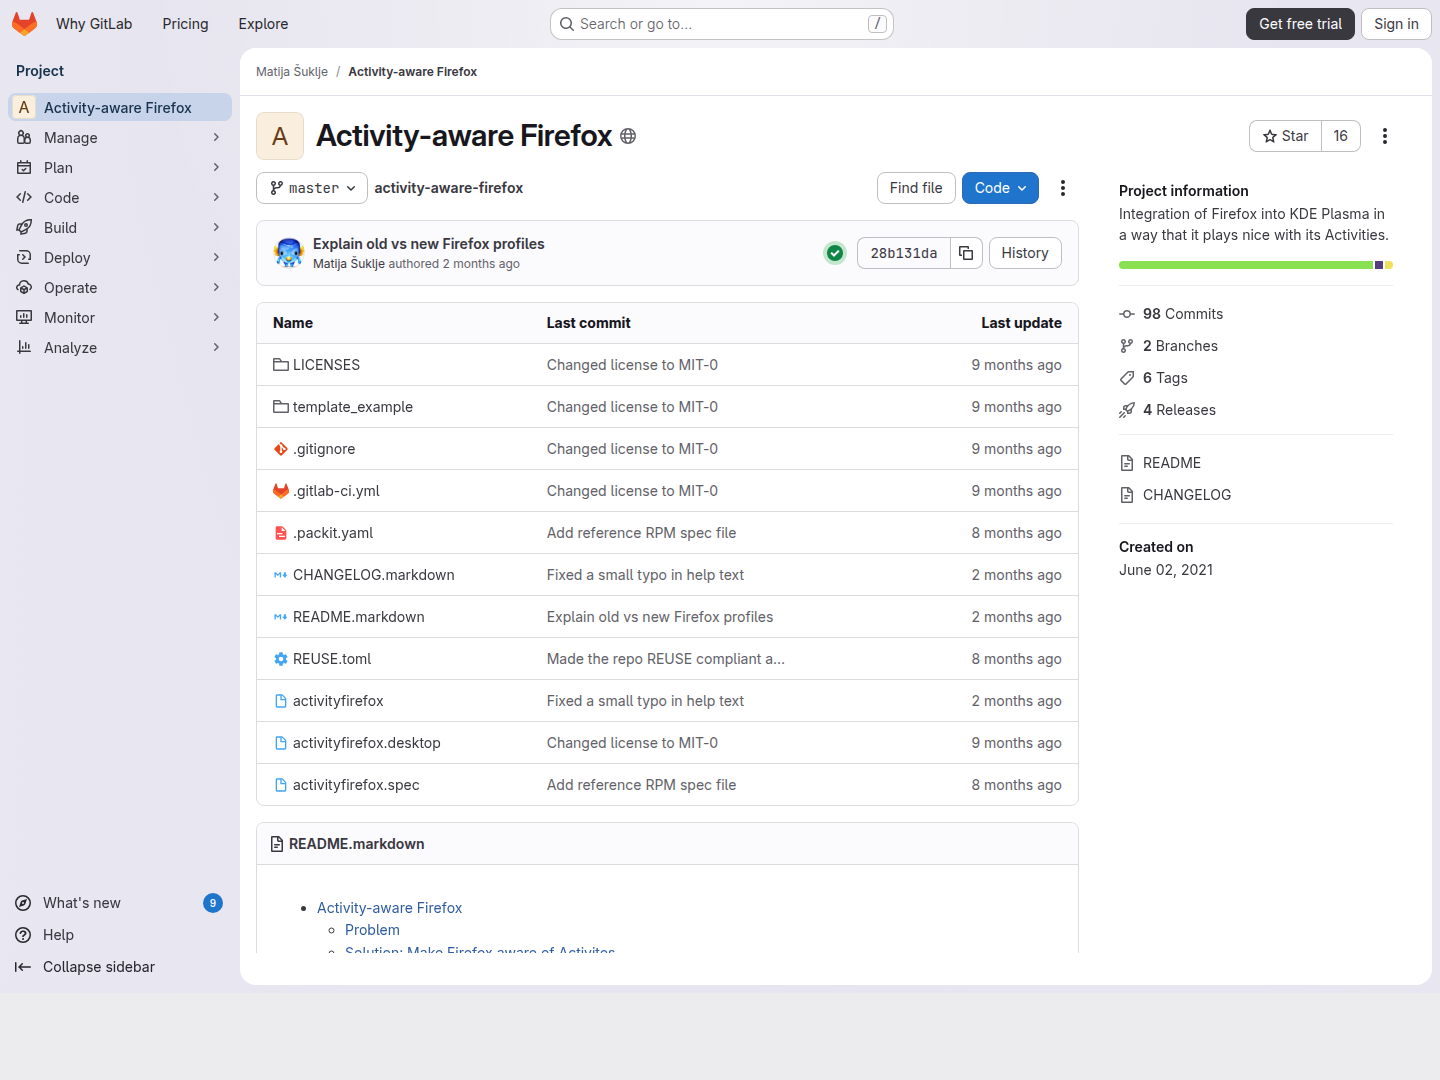Expand the Plan sidebar section
The height and width of the screenshot is (1080, 1440).
click(120, 168)
